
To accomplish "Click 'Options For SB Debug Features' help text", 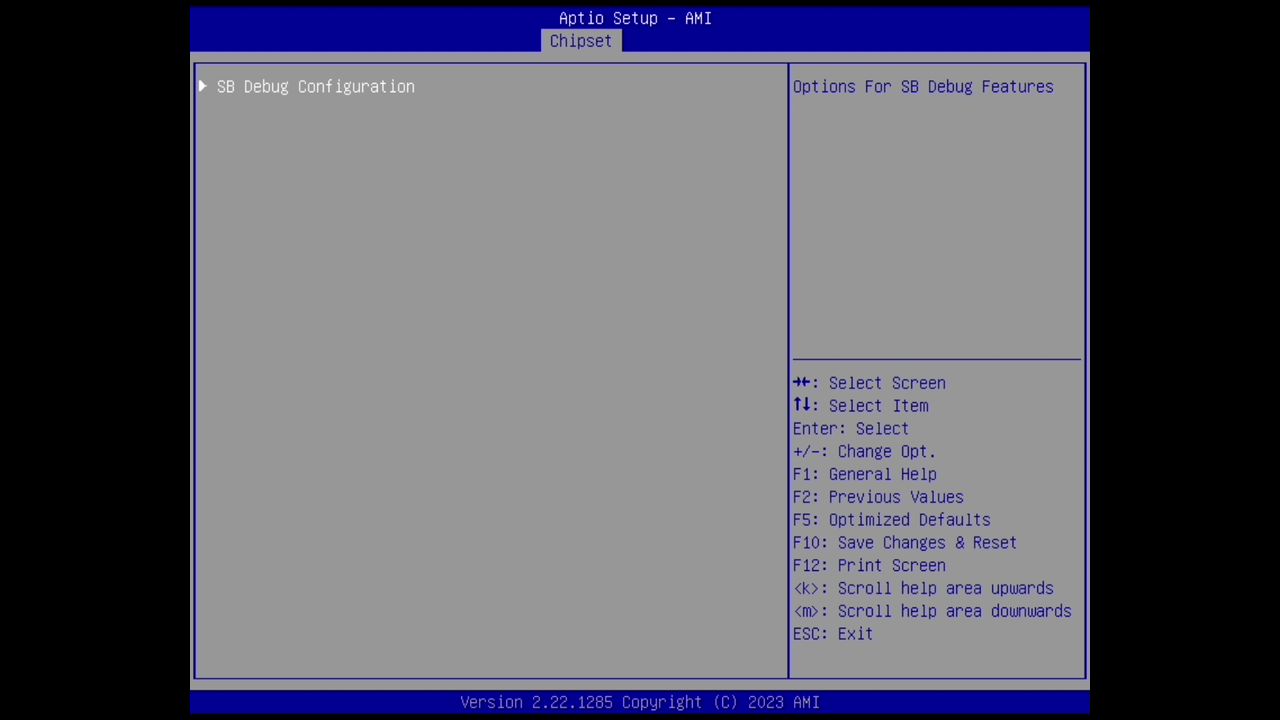I will pyautogui.click(x=923, y=87).
